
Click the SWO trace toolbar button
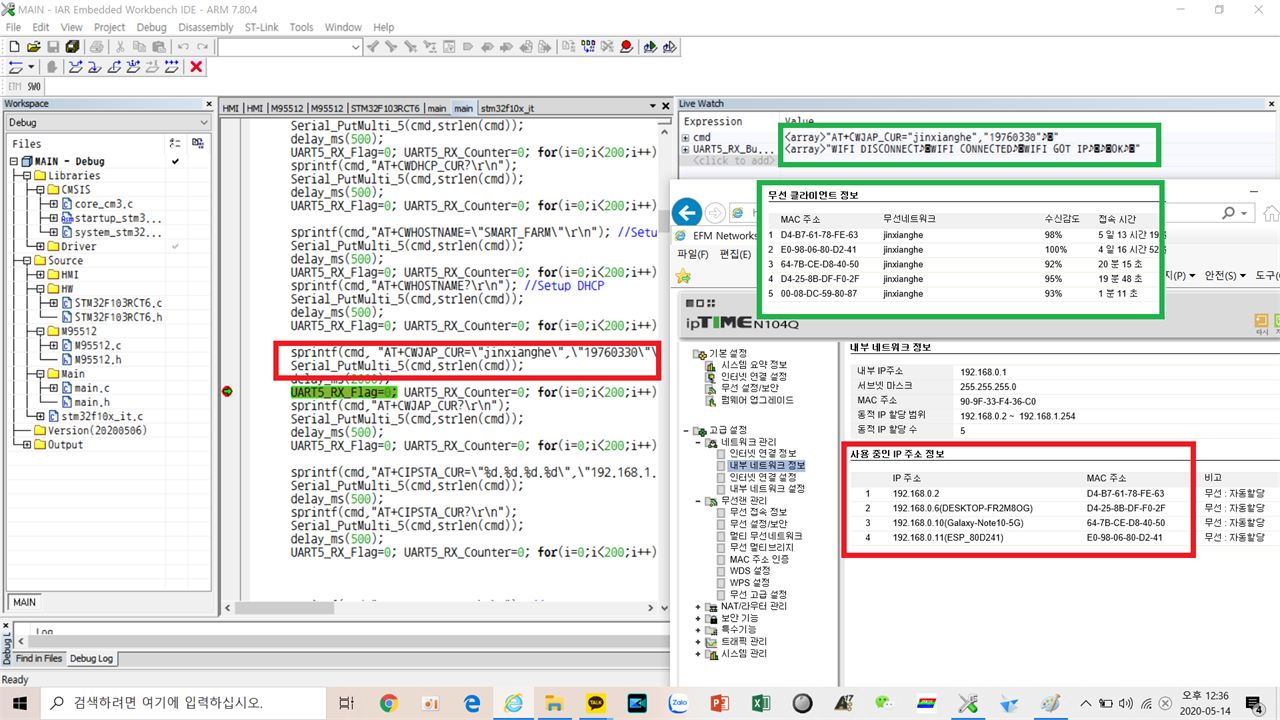[34, 87]
